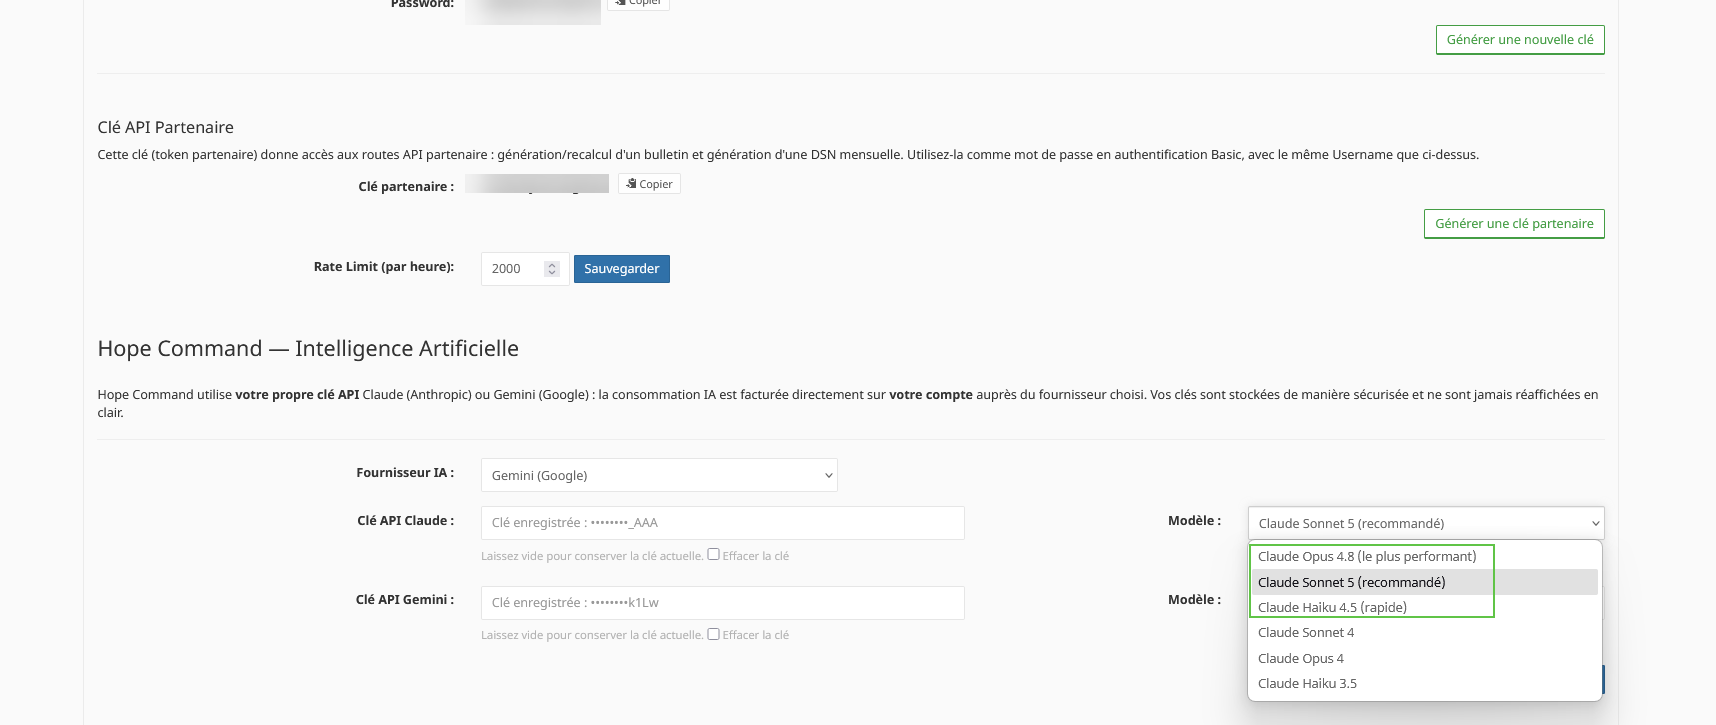
Task: Copy the partner key with Copier
Action: pos(649,184)
